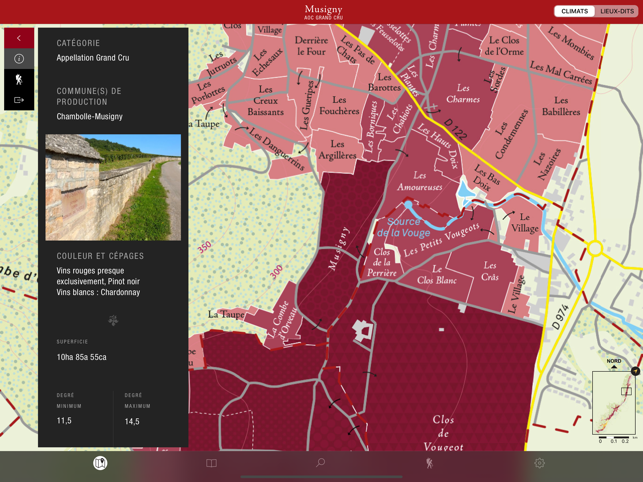Tap the Chambolle-Musigny commune text
Viewport: 643px width, 482px height.
[x=89, y=117]
